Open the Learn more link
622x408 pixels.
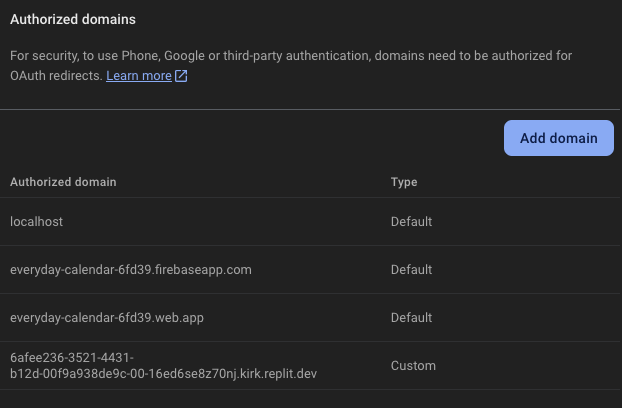[x=139, y=76]
